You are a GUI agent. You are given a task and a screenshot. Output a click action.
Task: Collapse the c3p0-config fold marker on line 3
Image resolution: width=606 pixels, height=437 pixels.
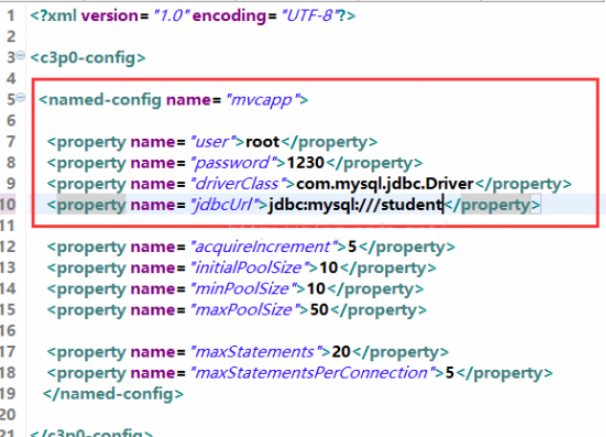pos(20,55)
